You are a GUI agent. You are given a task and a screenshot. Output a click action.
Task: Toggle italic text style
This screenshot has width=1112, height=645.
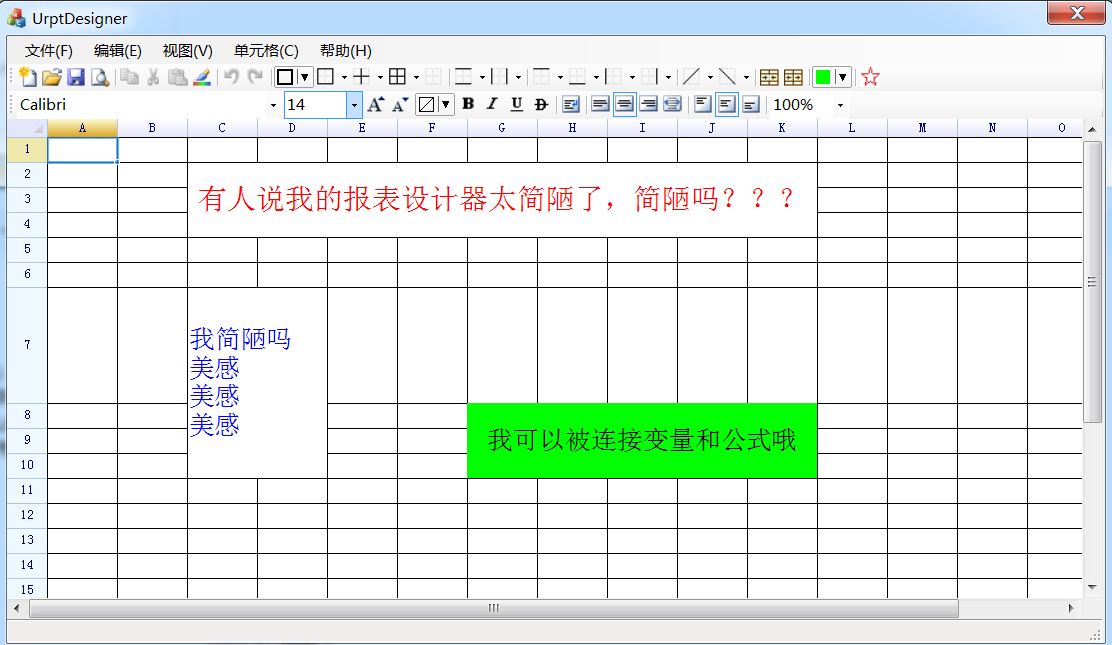(x=492, y=104)
